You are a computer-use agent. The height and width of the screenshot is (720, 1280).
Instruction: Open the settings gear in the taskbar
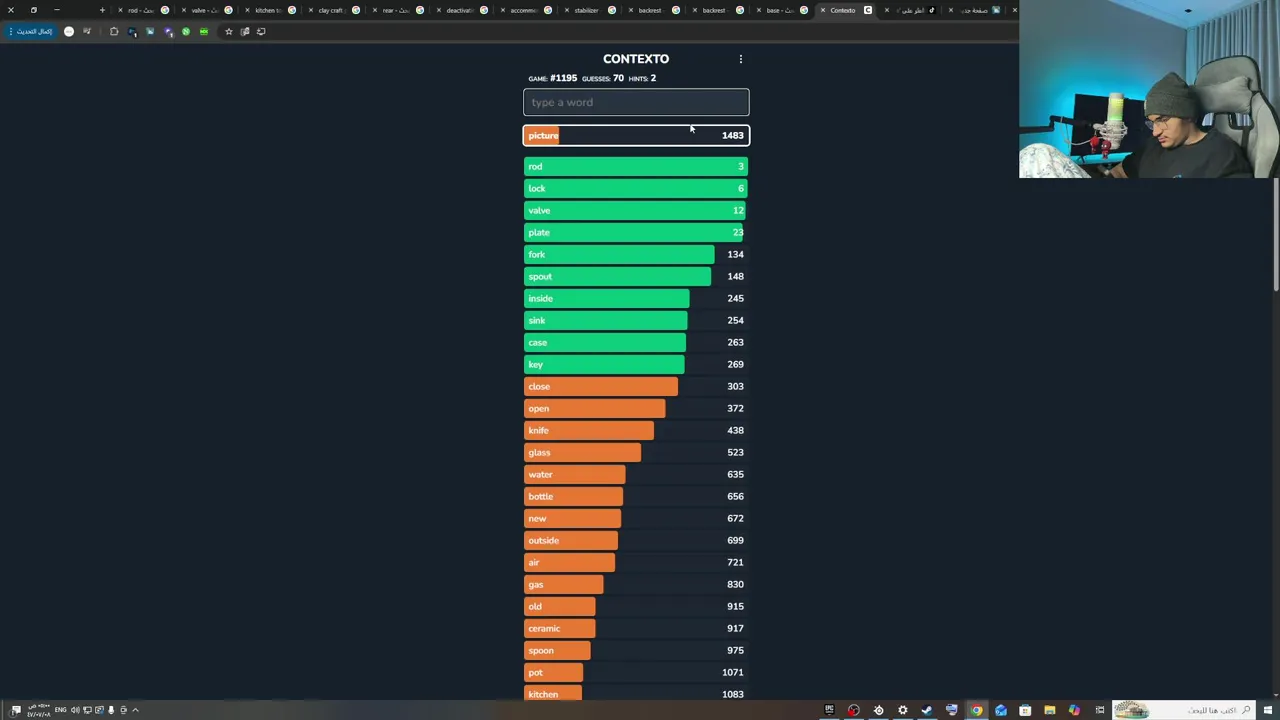coord(903,710)
